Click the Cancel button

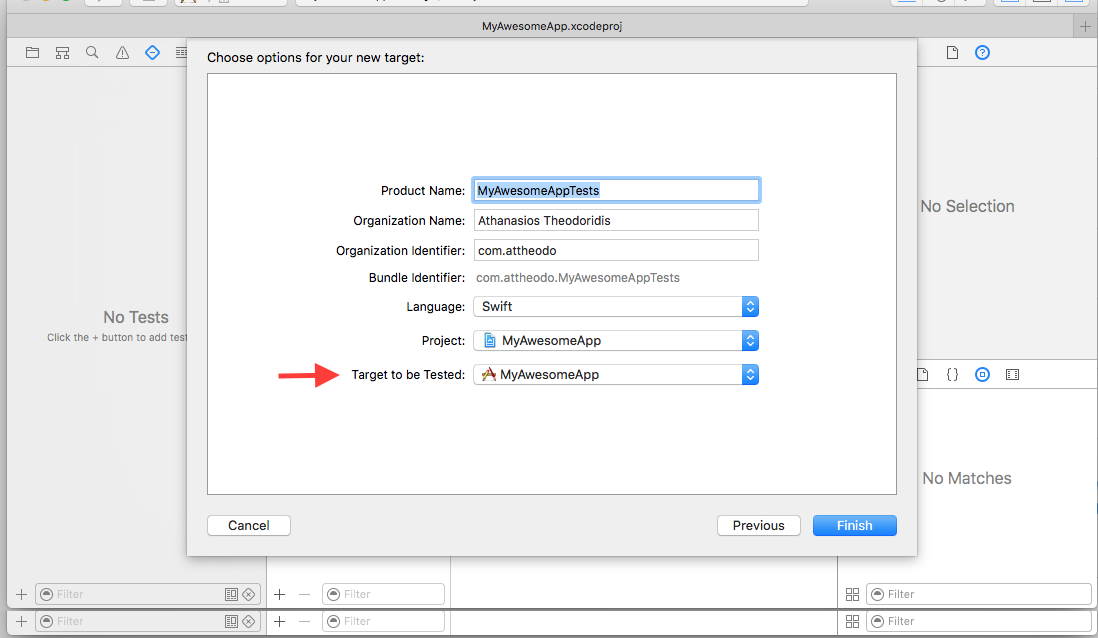pos(249,526)
